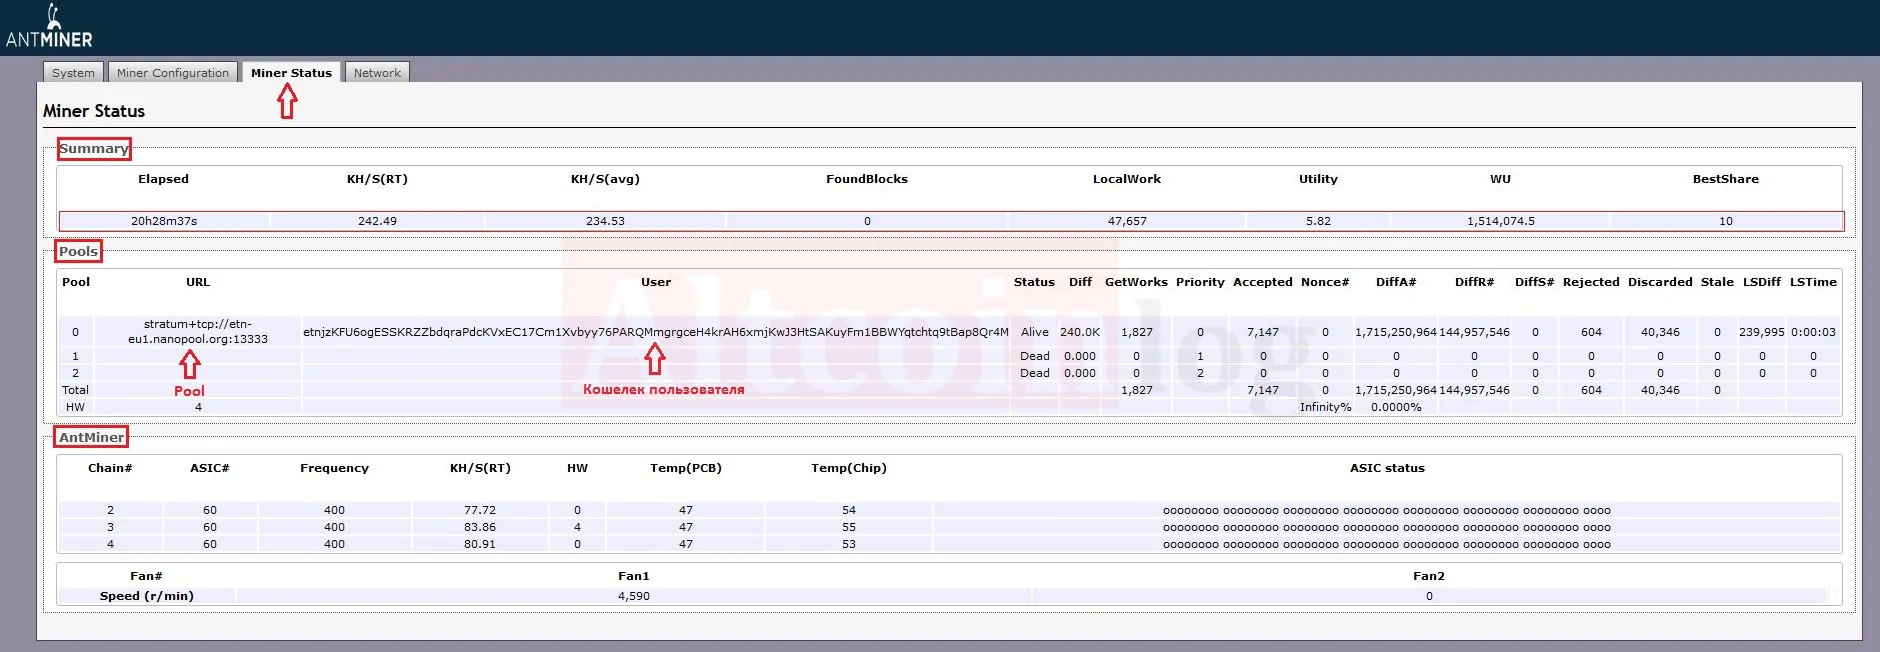This screenshot has width=1880, height=652.
Task: Click the Nonce# column header
Action: coord(1325,282)
